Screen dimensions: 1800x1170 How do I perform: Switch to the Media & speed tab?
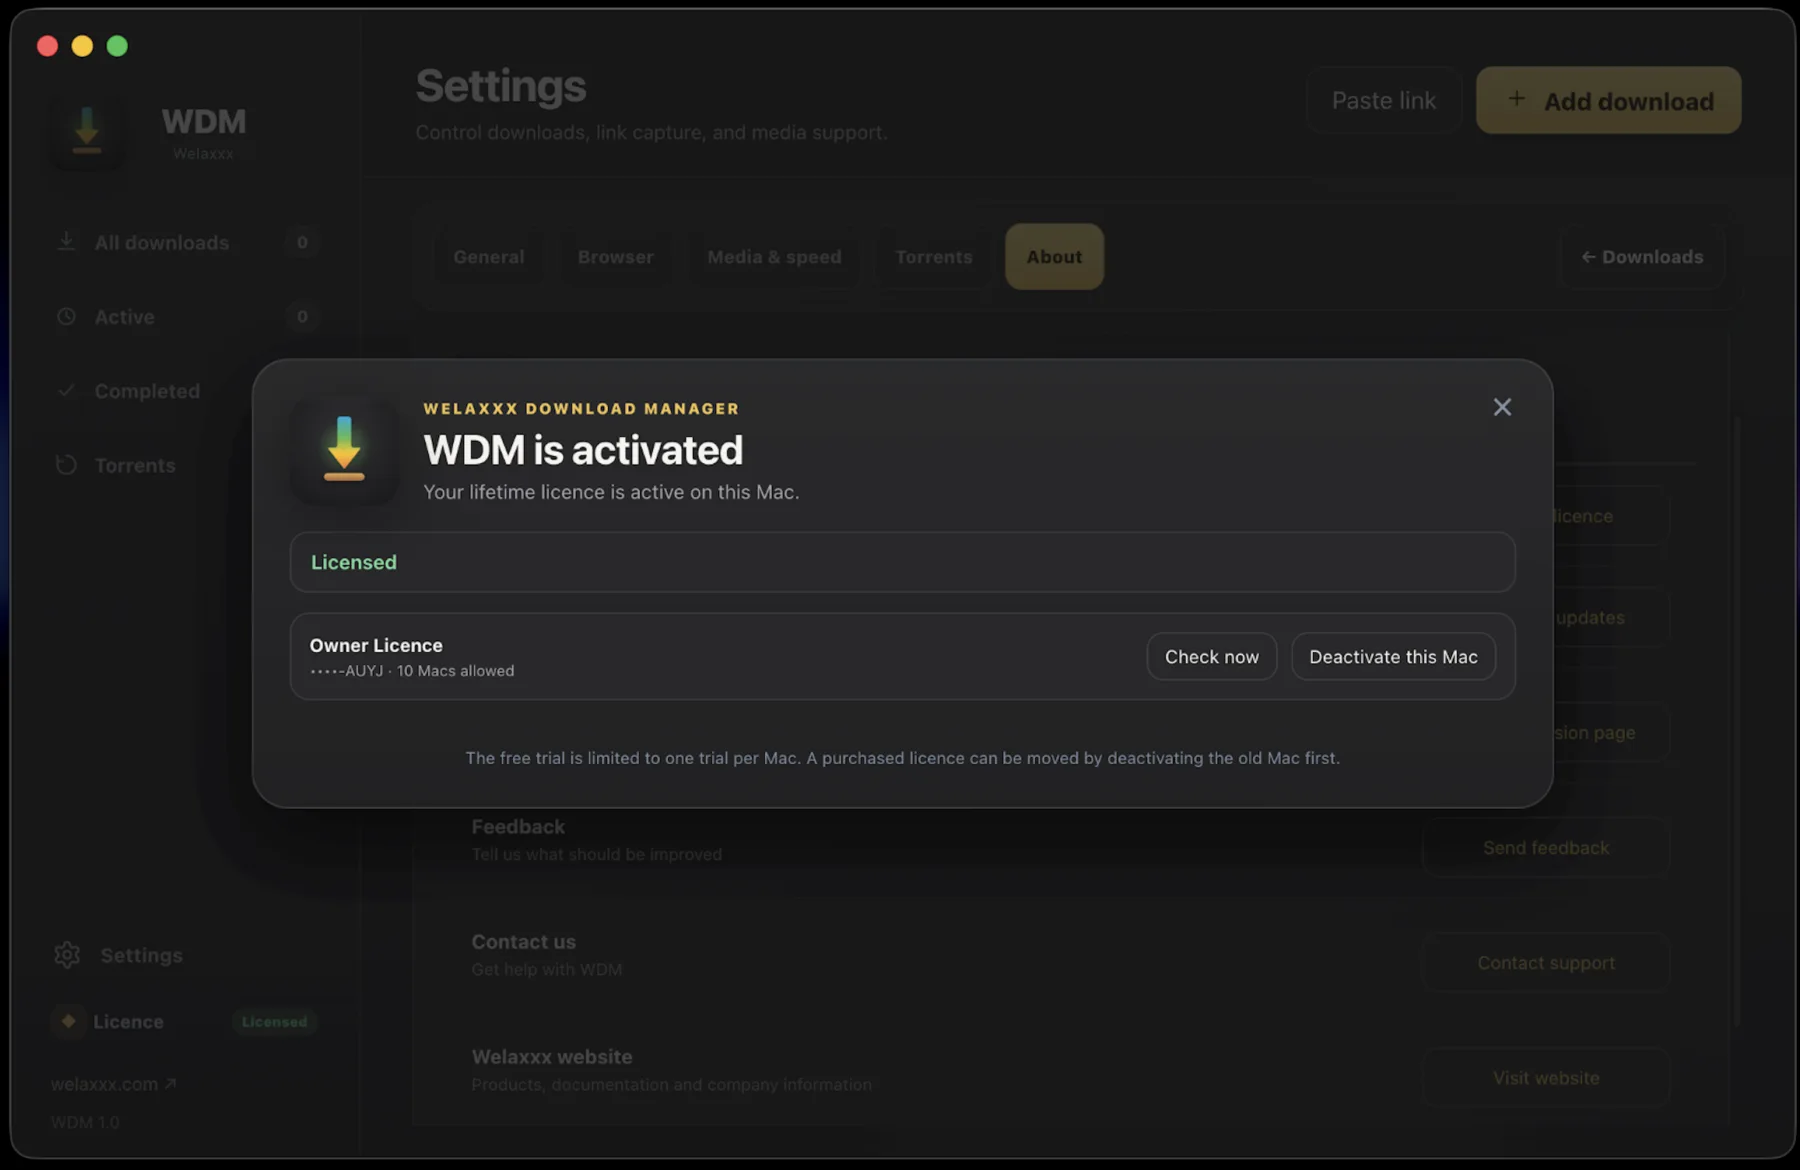point(774,257)
